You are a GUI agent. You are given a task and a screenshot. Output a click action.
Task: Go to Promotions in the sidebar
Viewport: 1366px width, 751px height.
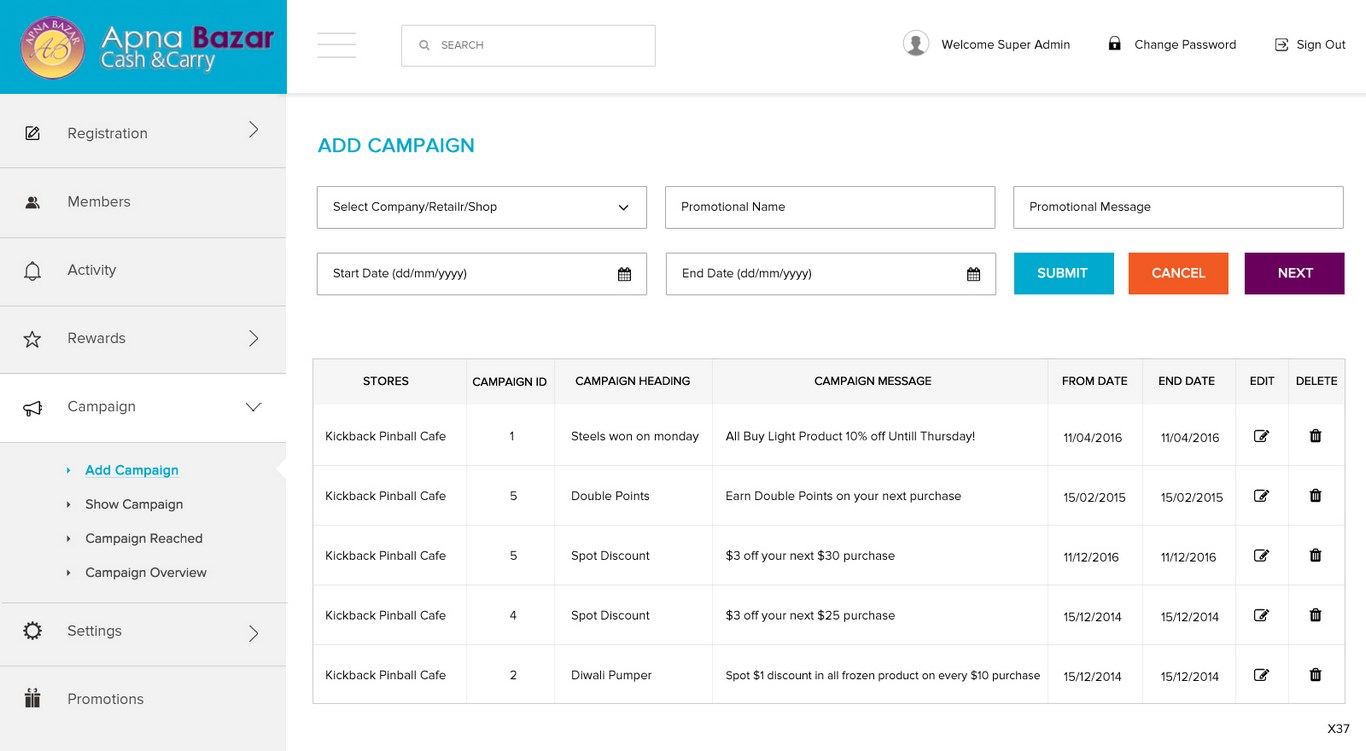[x=105, y=699]
